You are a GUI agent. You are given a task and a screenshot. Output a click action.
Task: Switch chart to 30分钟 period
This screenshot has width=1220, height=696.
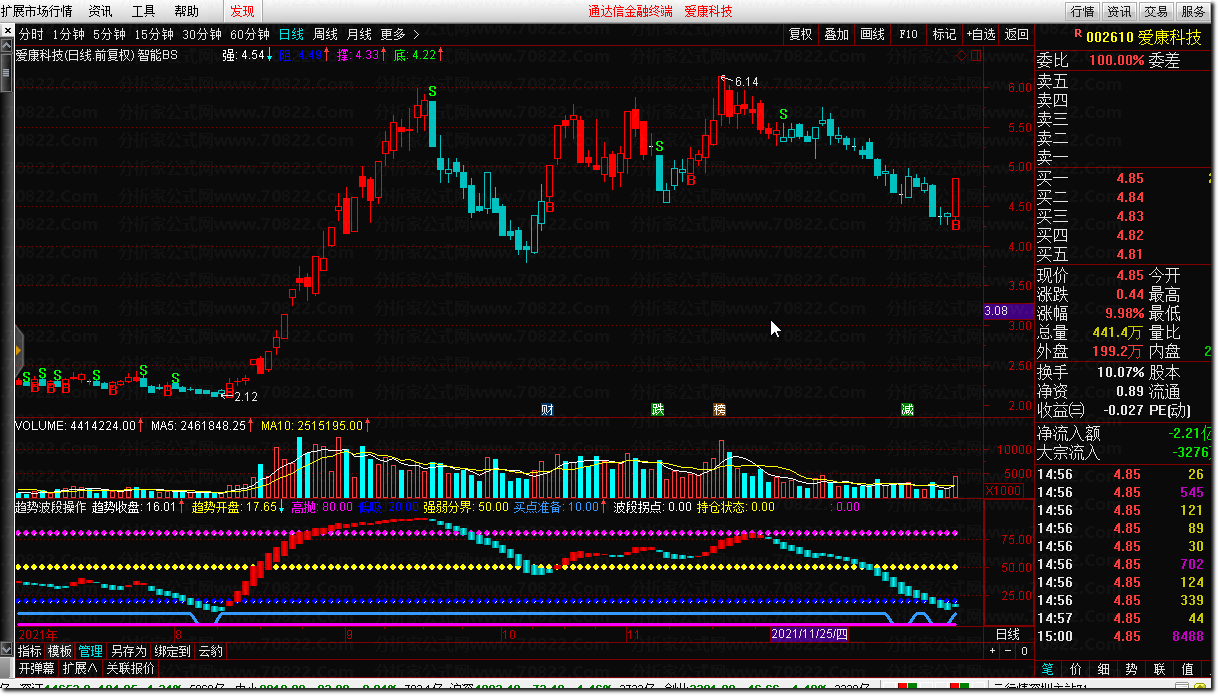point(202,34)
